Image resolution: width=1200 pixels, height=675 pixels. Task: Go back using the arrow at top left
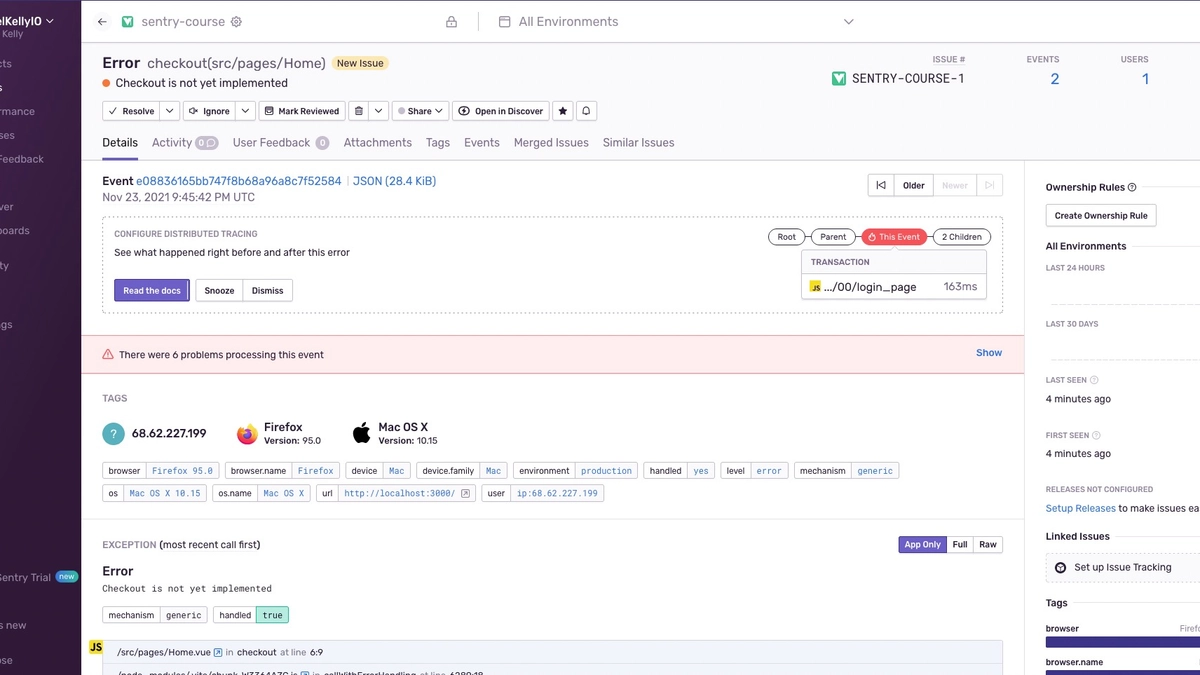point(101,21)
